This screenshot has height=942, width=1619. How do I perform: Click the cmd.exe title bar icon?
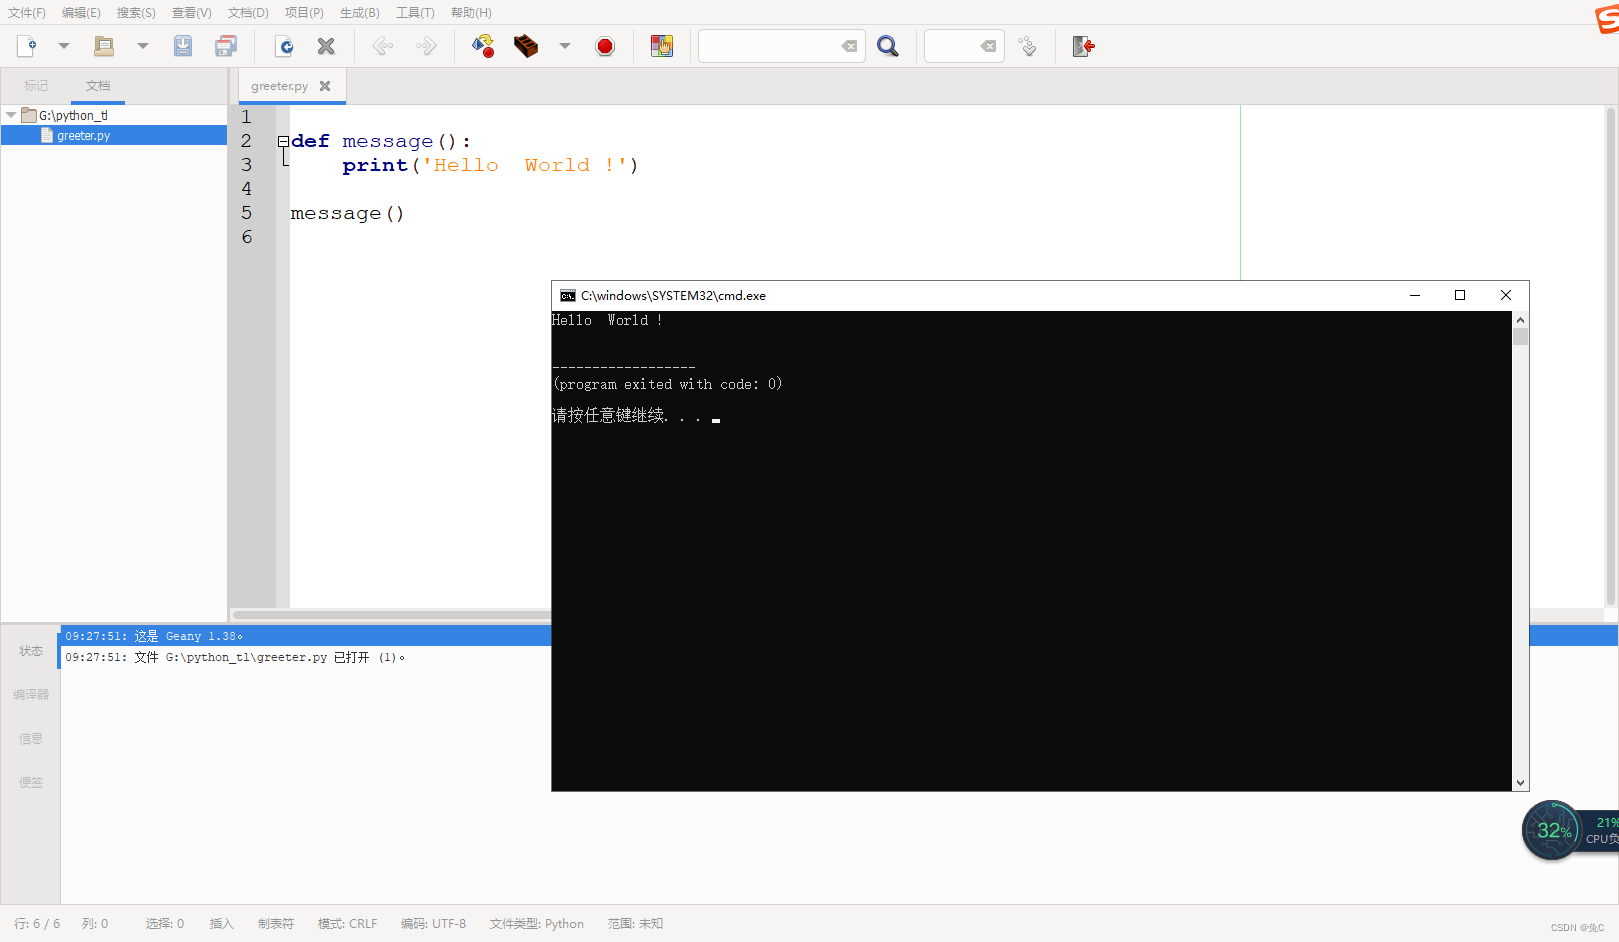click(568, 295)
